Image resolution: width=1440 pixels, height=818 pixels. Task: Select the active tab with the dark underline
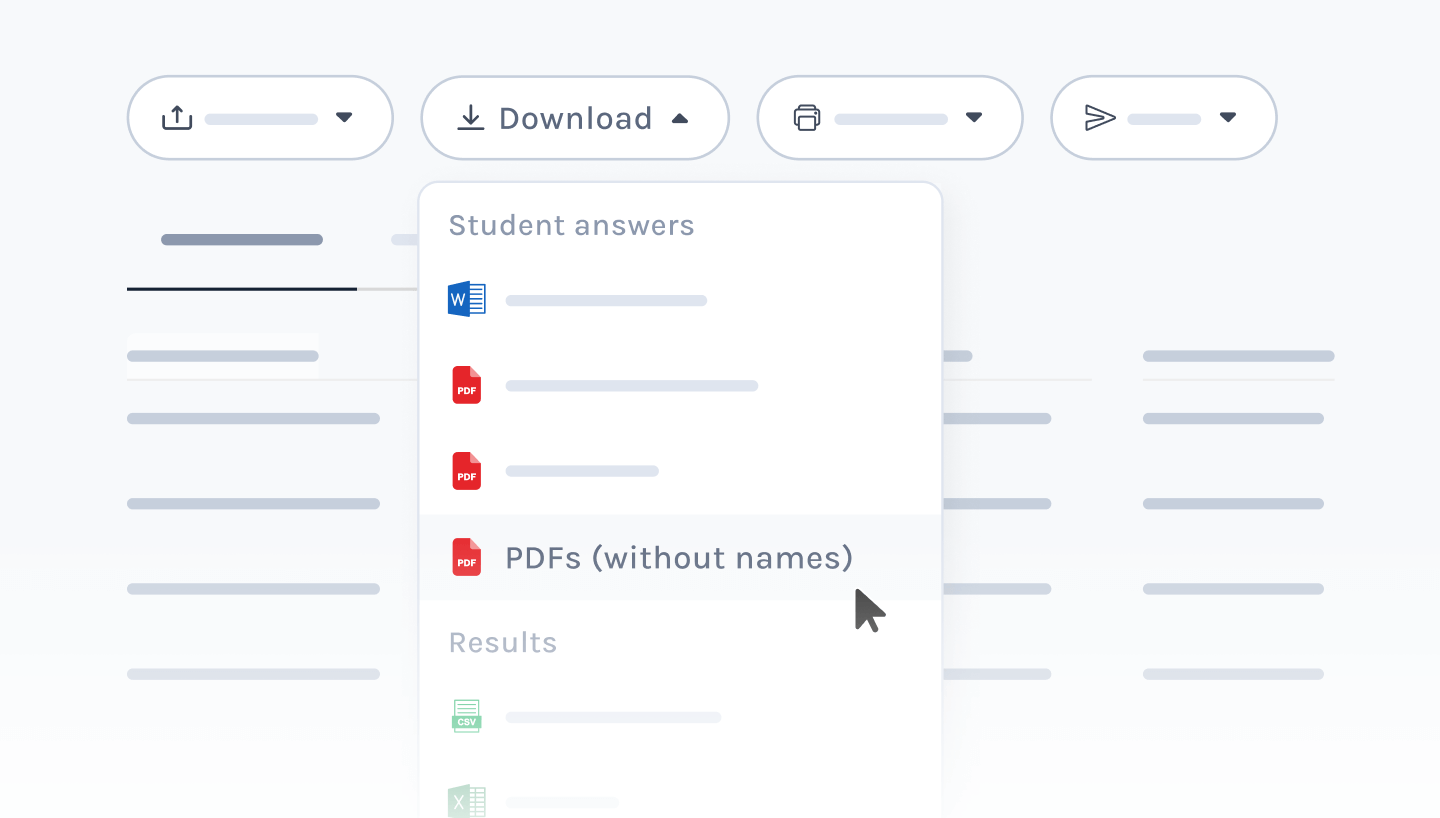tap(242, 240)
